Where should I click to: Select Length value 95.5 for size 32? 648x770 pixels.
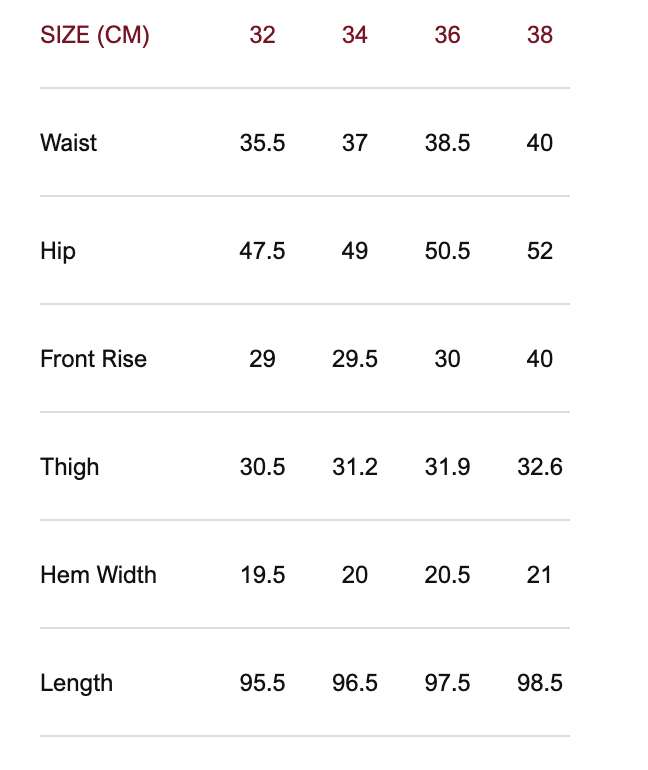click(262, 683)
